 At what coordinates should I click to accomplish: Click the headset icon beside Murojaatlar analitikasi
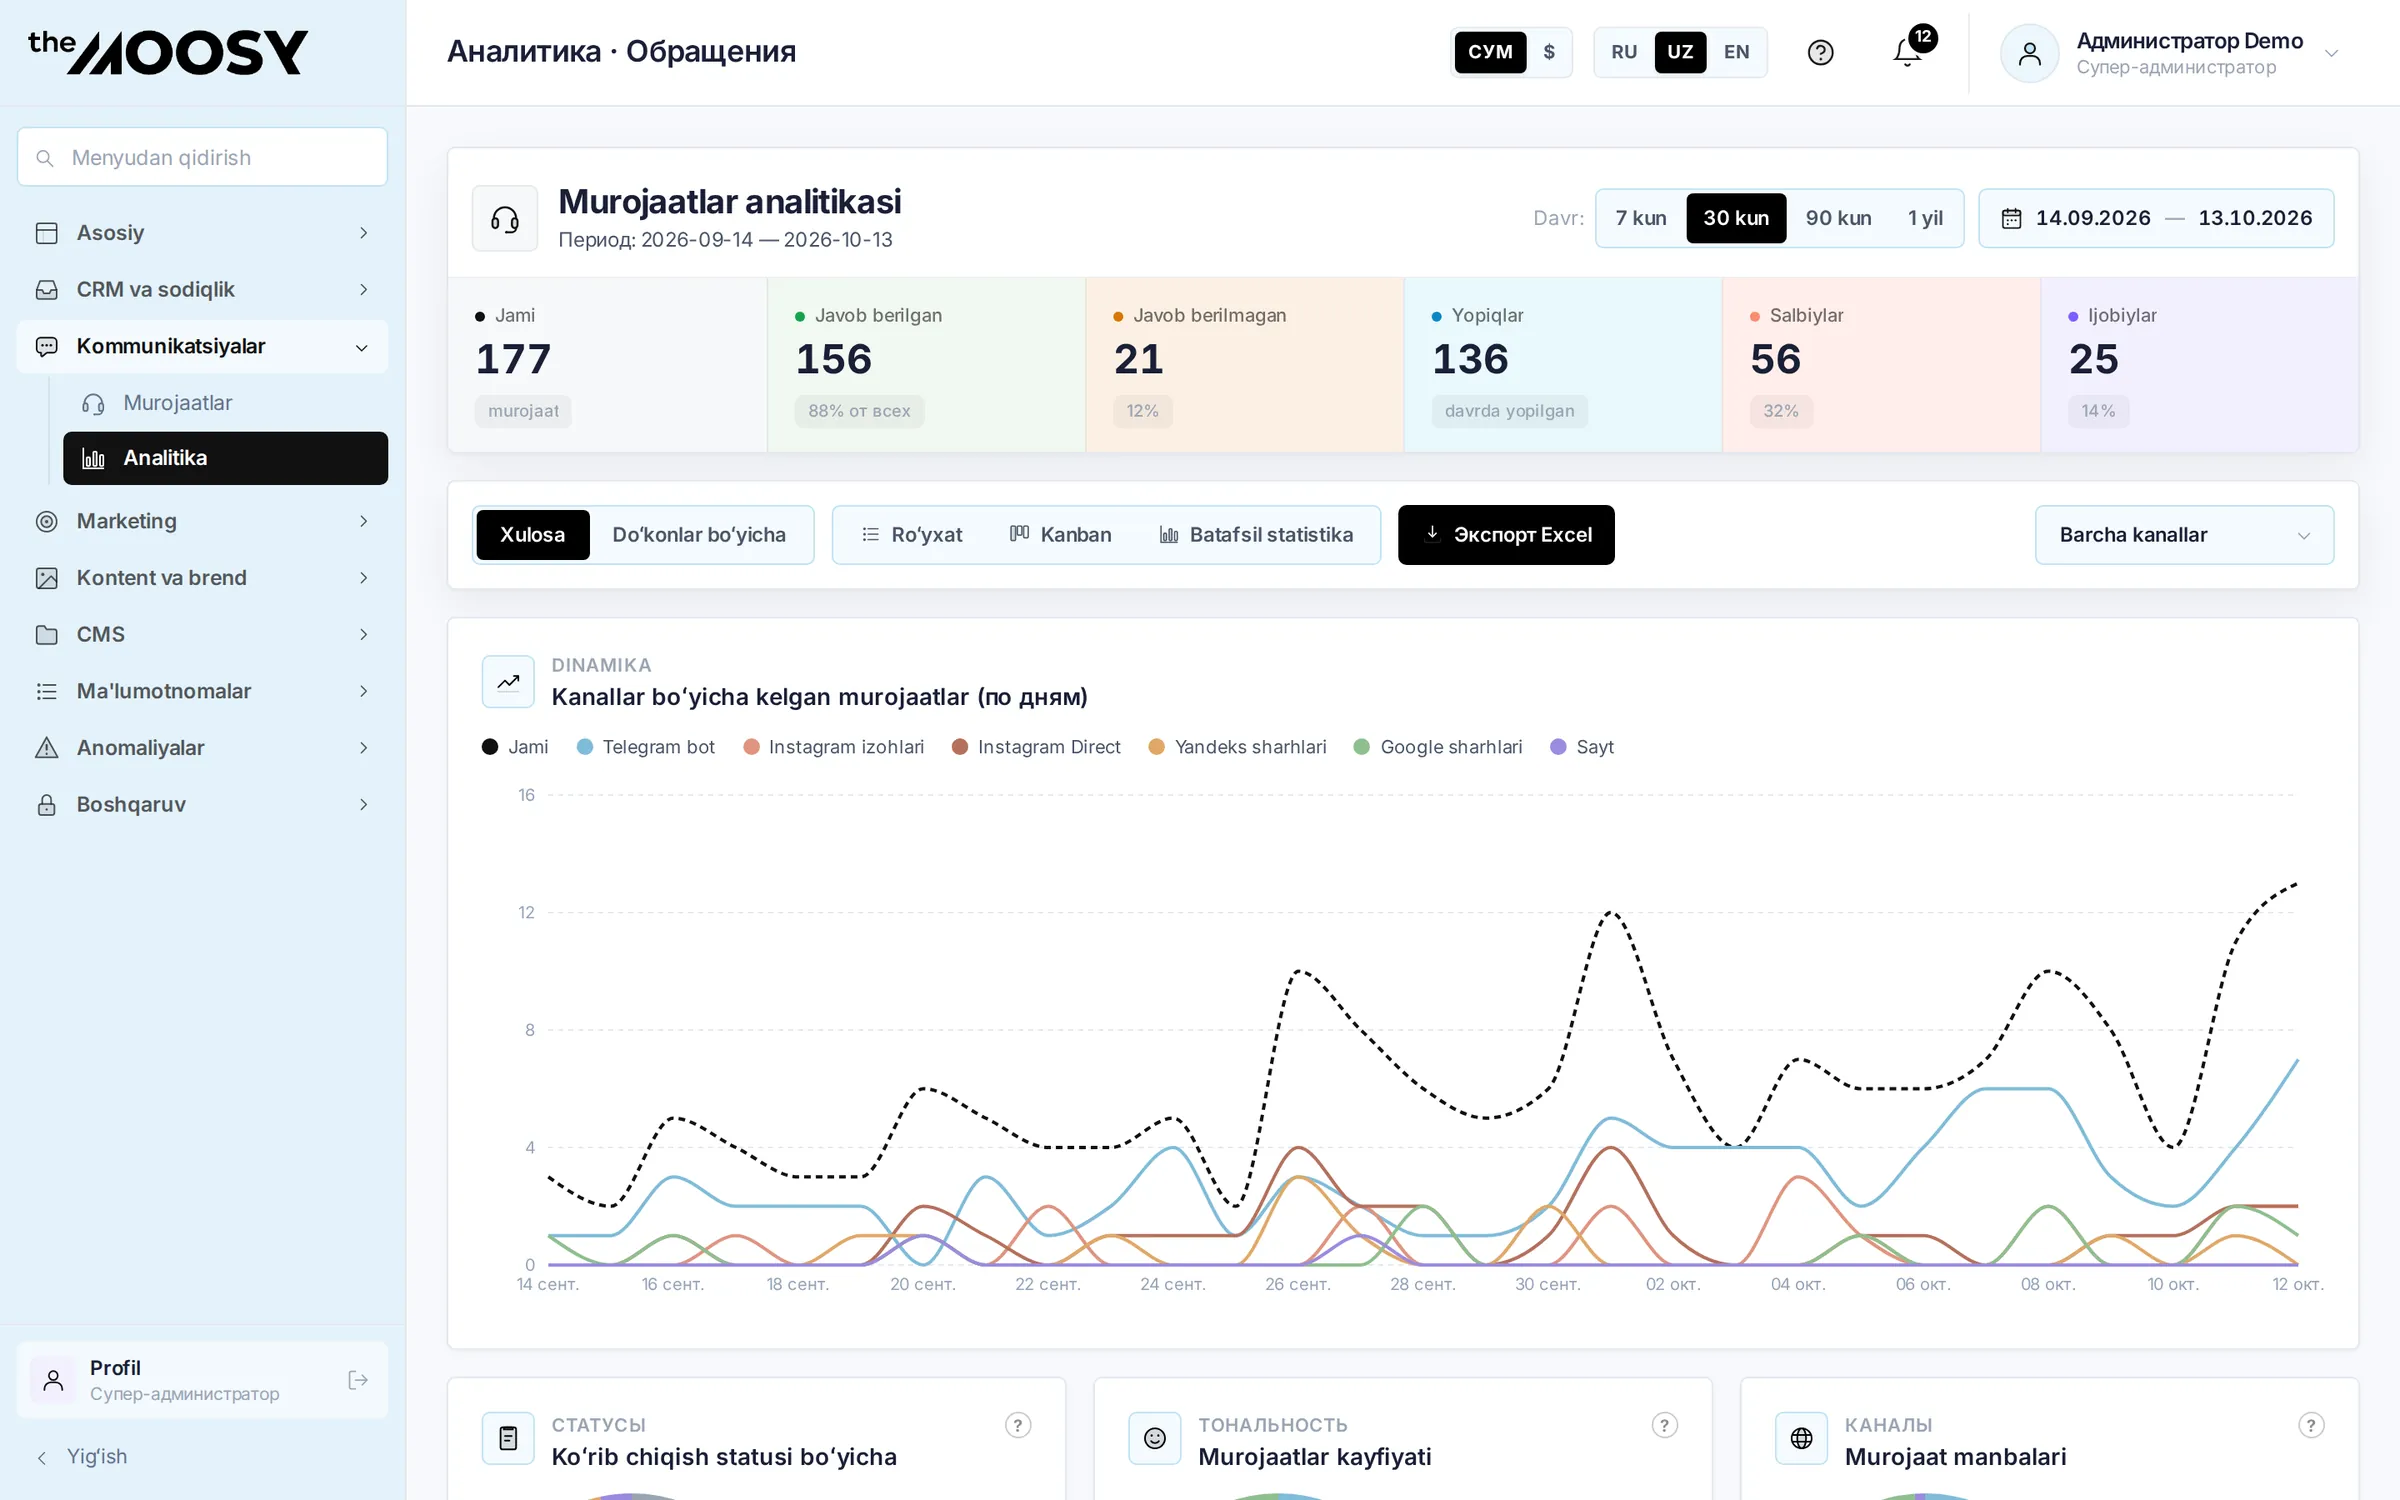[505, 218]
